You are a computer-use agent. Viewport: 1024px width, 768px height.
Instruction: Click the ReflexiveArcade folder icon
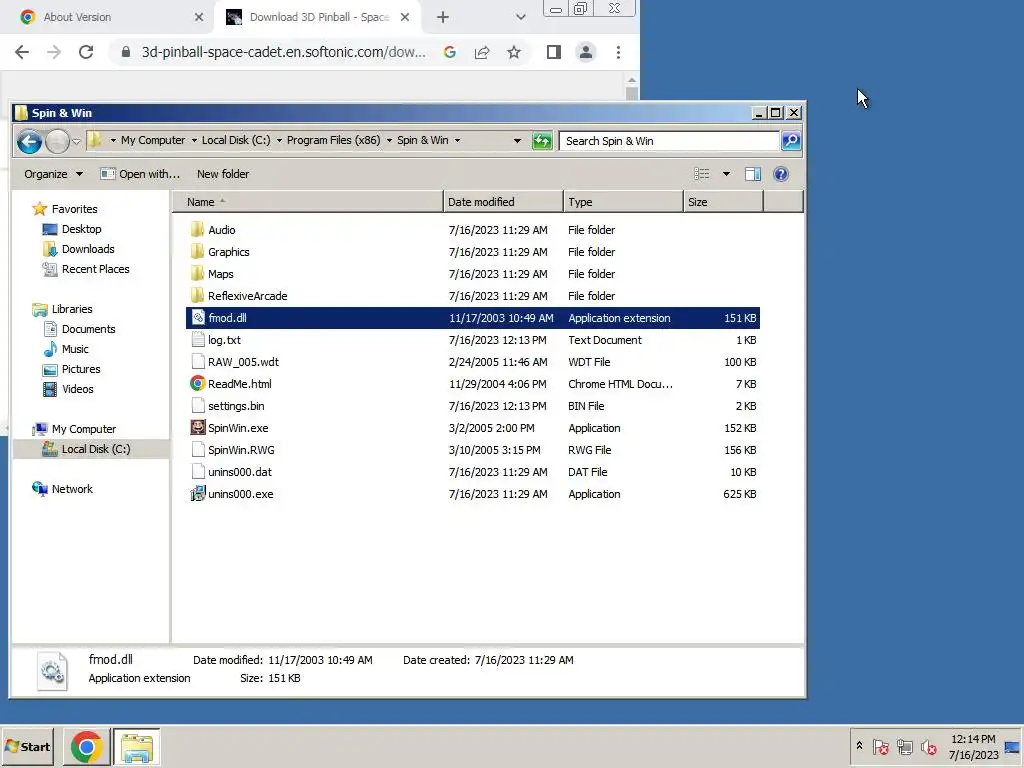click(197, 296)
